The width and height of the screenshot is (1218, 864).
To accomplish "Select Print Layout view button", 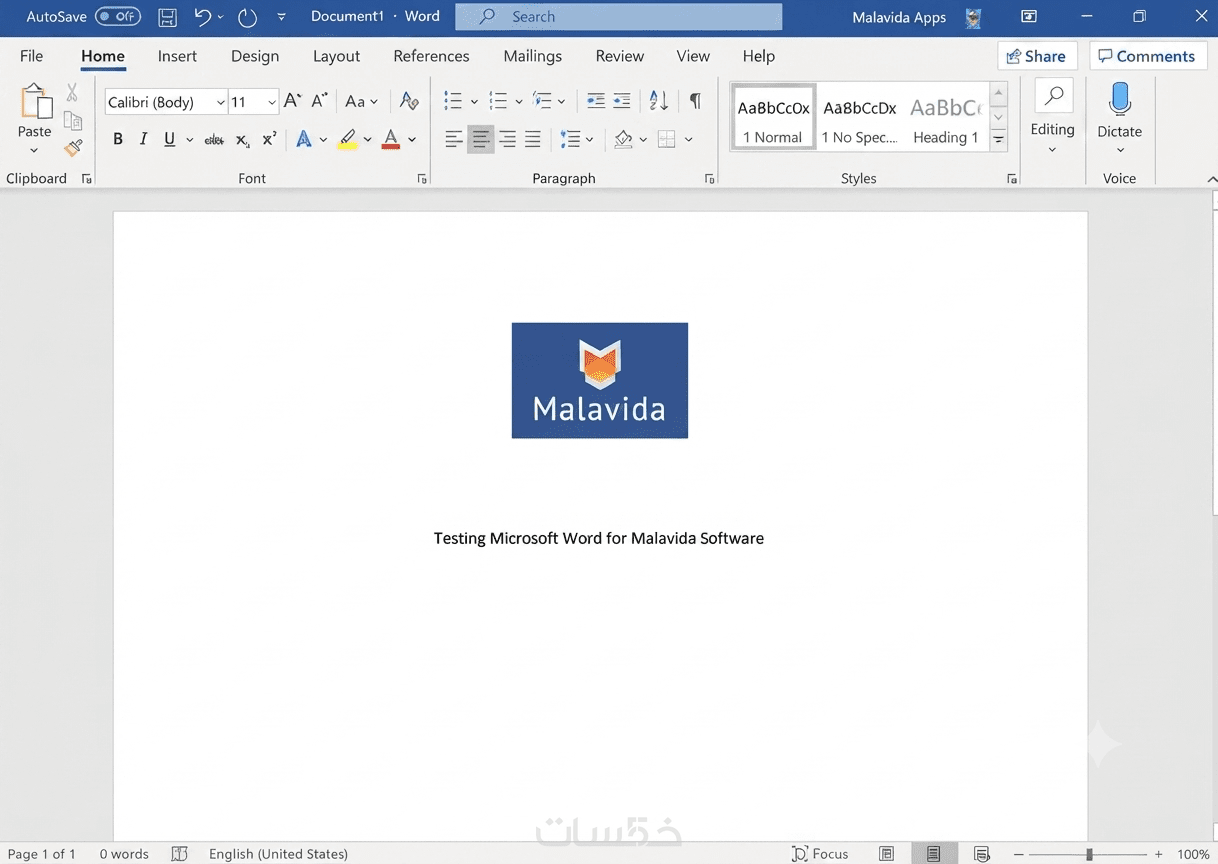I will (933, 854).
